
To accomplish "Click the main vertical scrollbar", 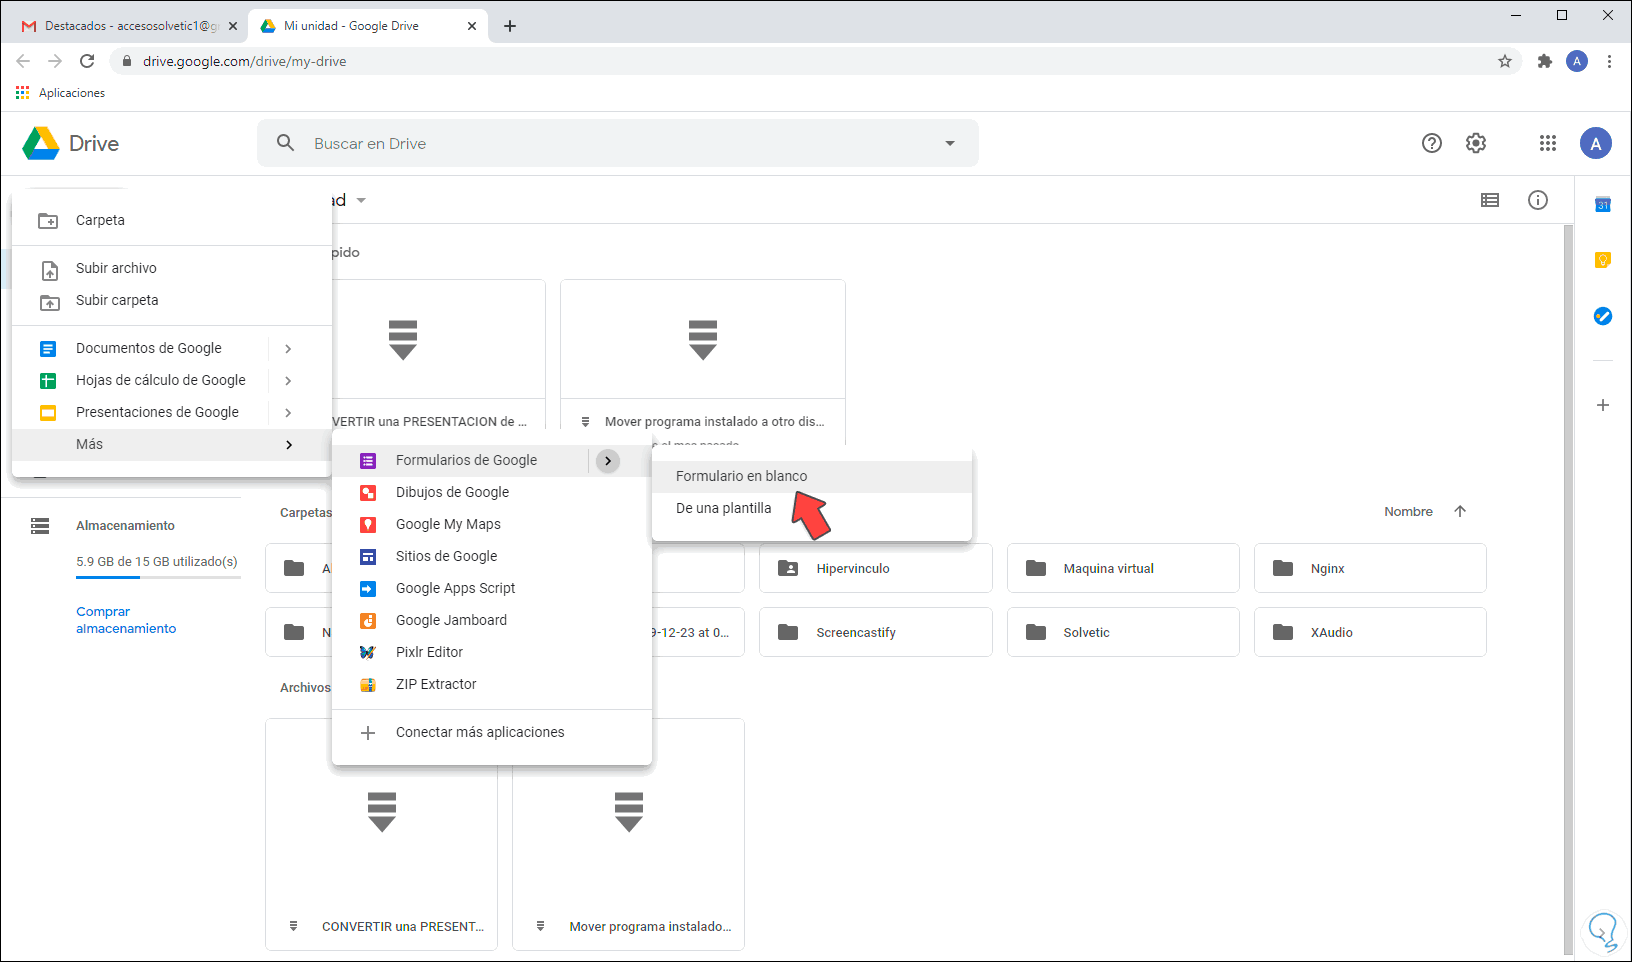I will (1568, 590).
